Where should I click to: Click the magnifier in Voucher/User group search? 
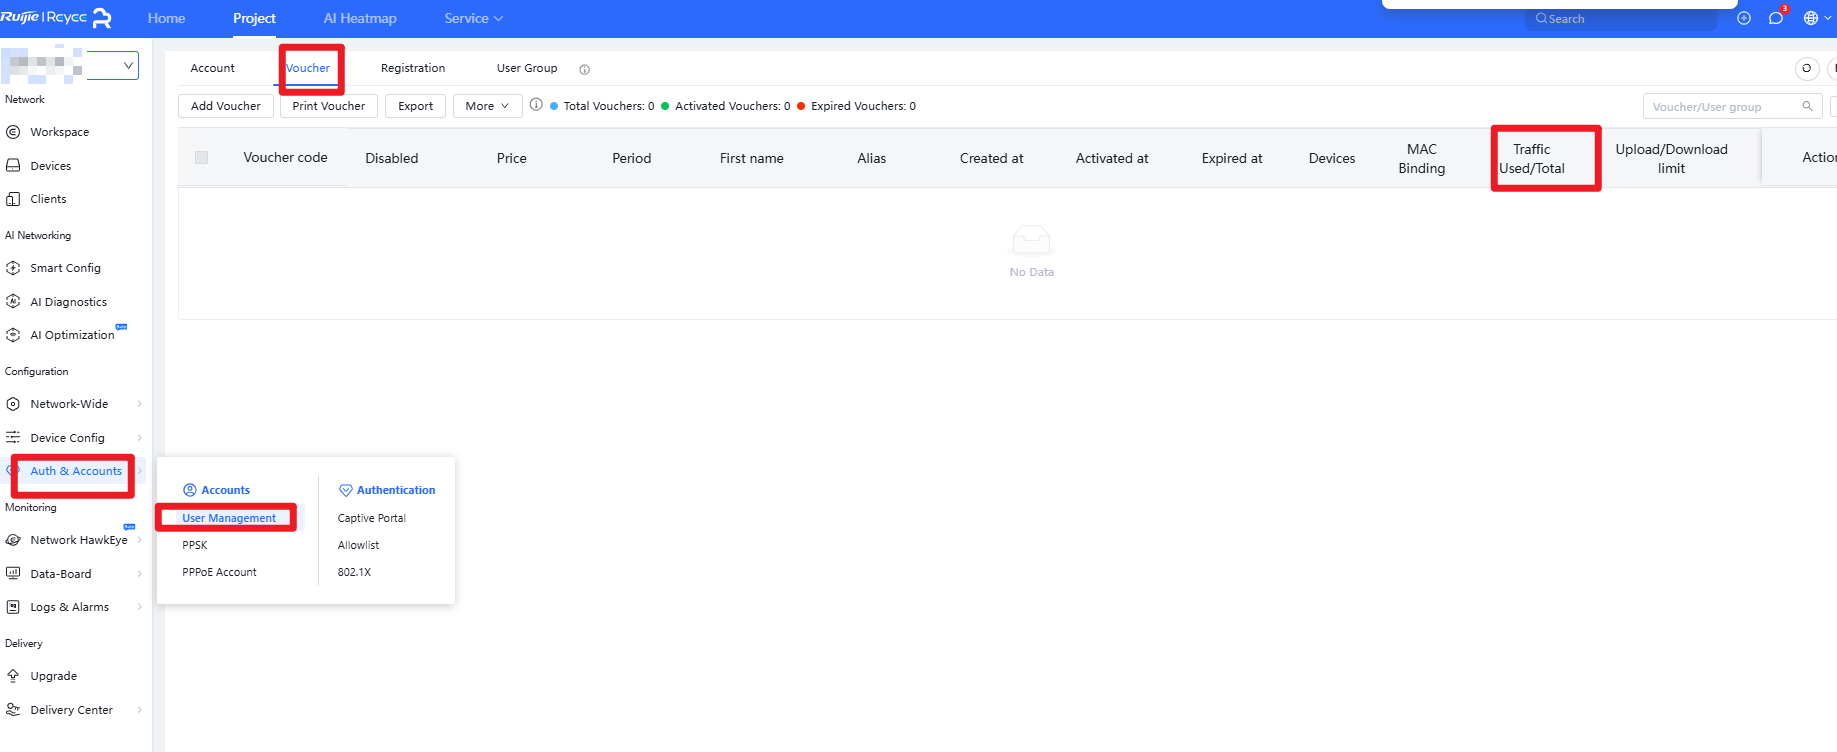click(1807, 107)
